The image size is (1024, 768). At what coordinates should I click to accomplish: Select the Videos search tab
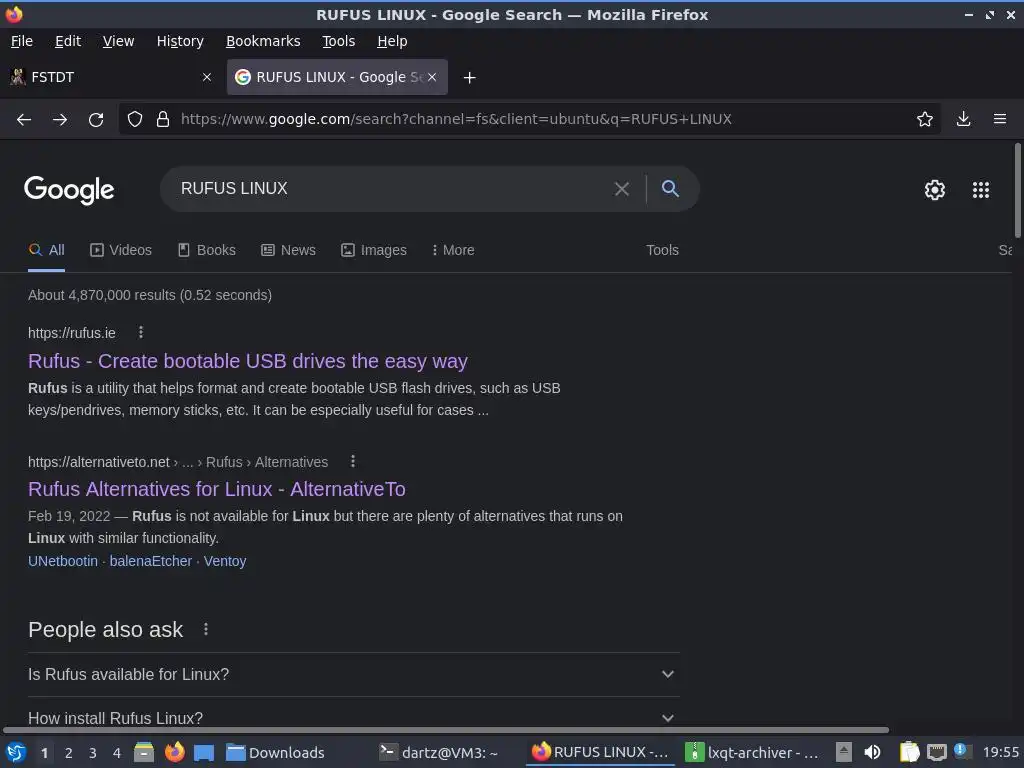(x=121, y=250)
